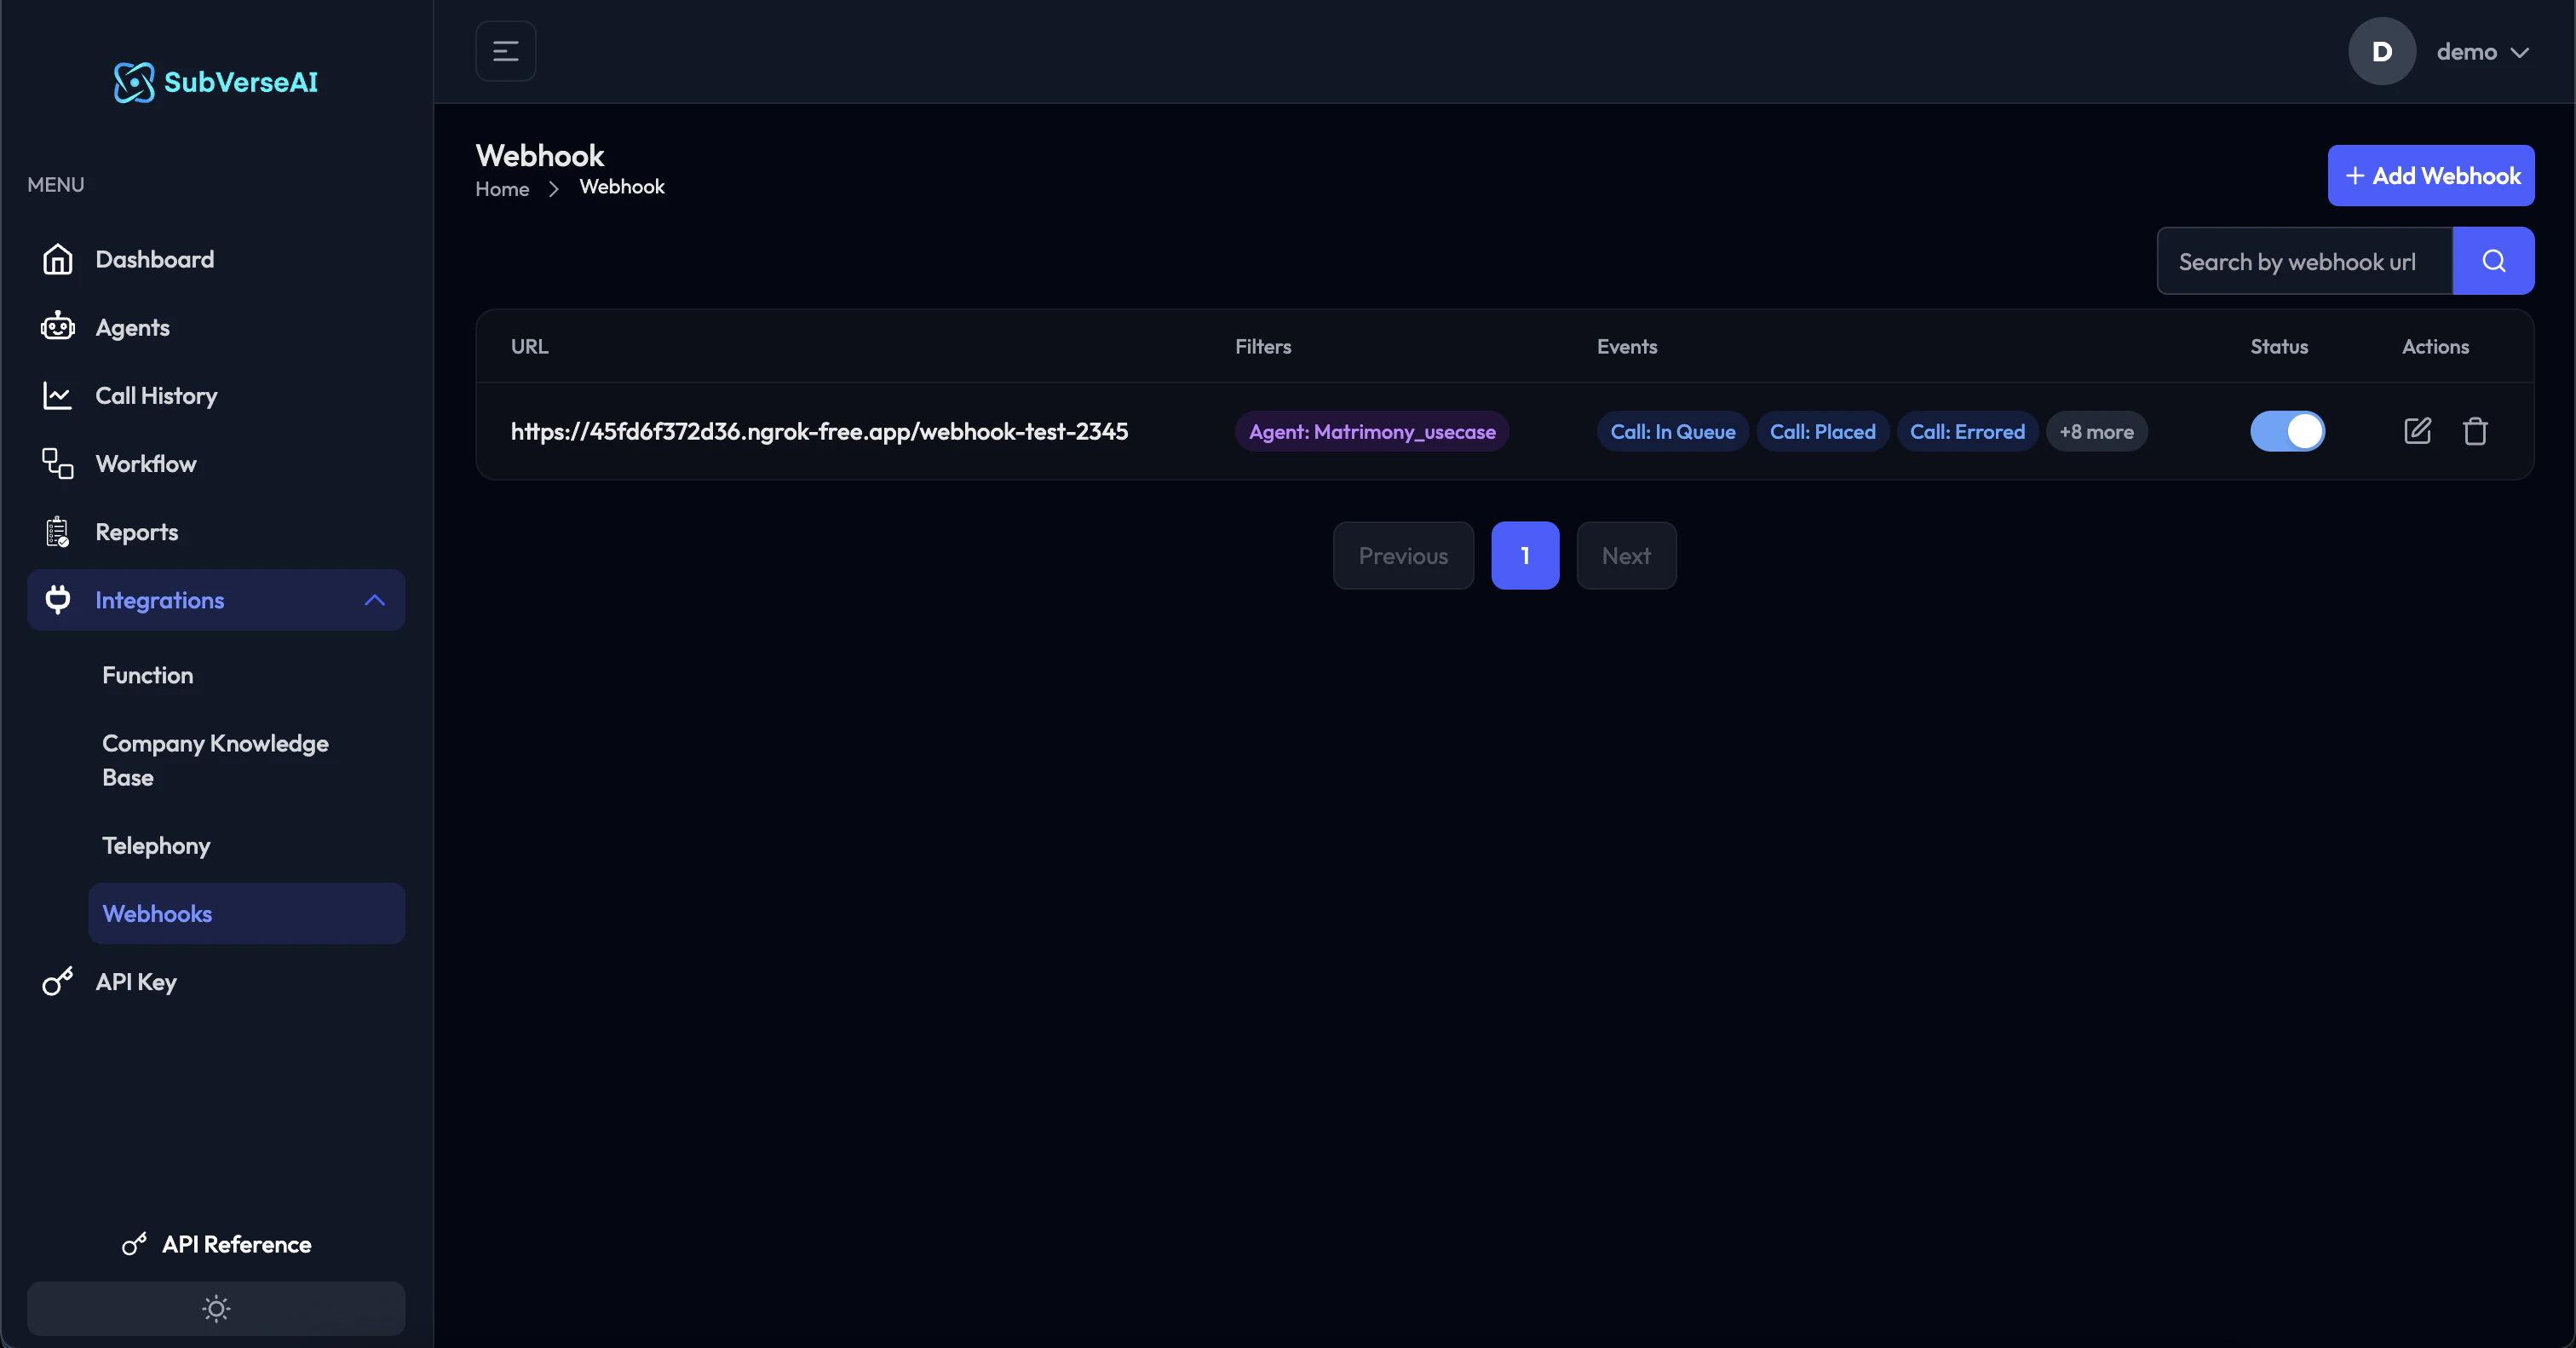Collapse sidebar with hamburger icon
Image resolution: width=2576 pixels, height=1348 pixels.
pyautogui.click(x=506, y=51)
